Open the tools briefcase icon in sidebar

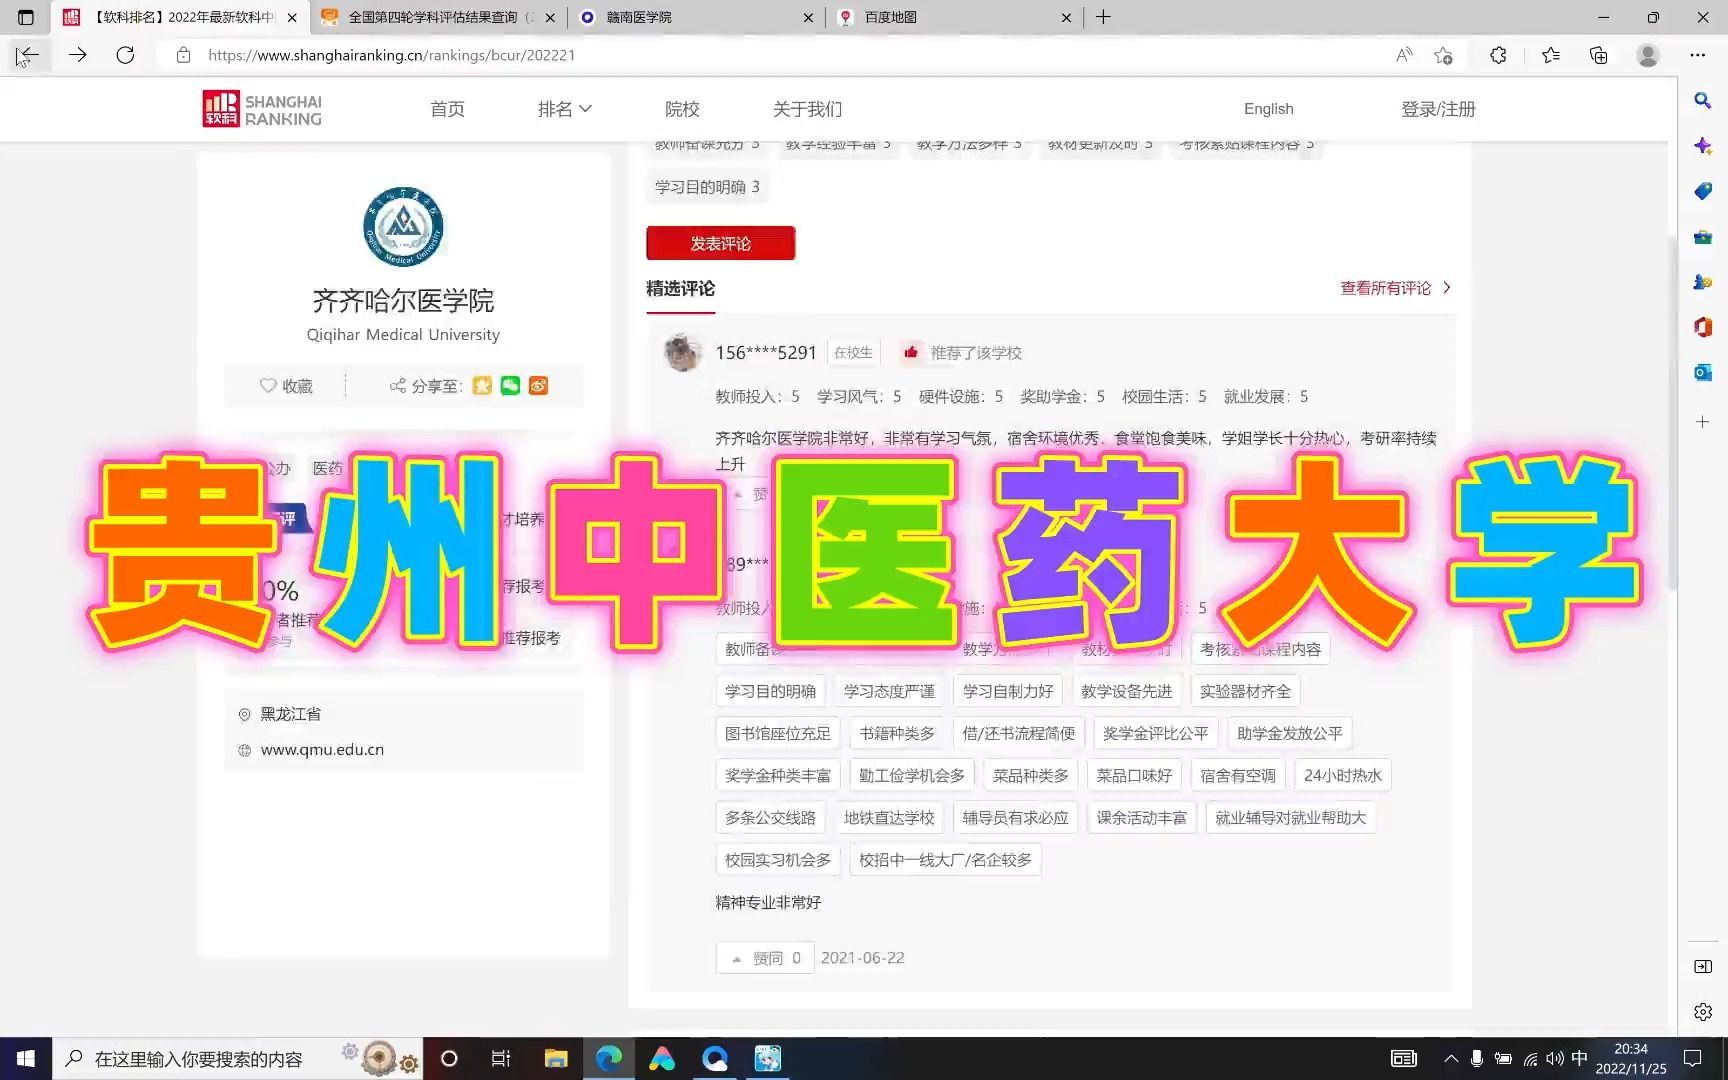1703,237
